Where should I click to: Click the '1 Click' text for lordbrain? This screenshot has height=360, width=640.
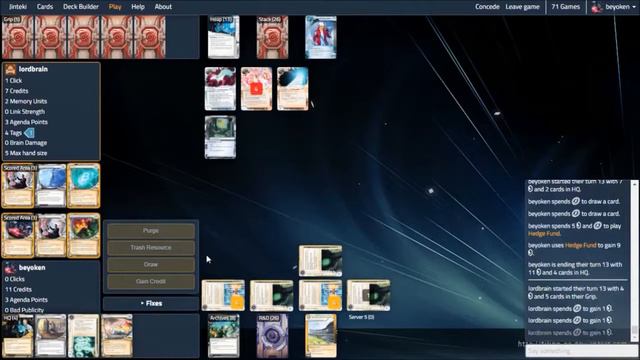point(13,81)
